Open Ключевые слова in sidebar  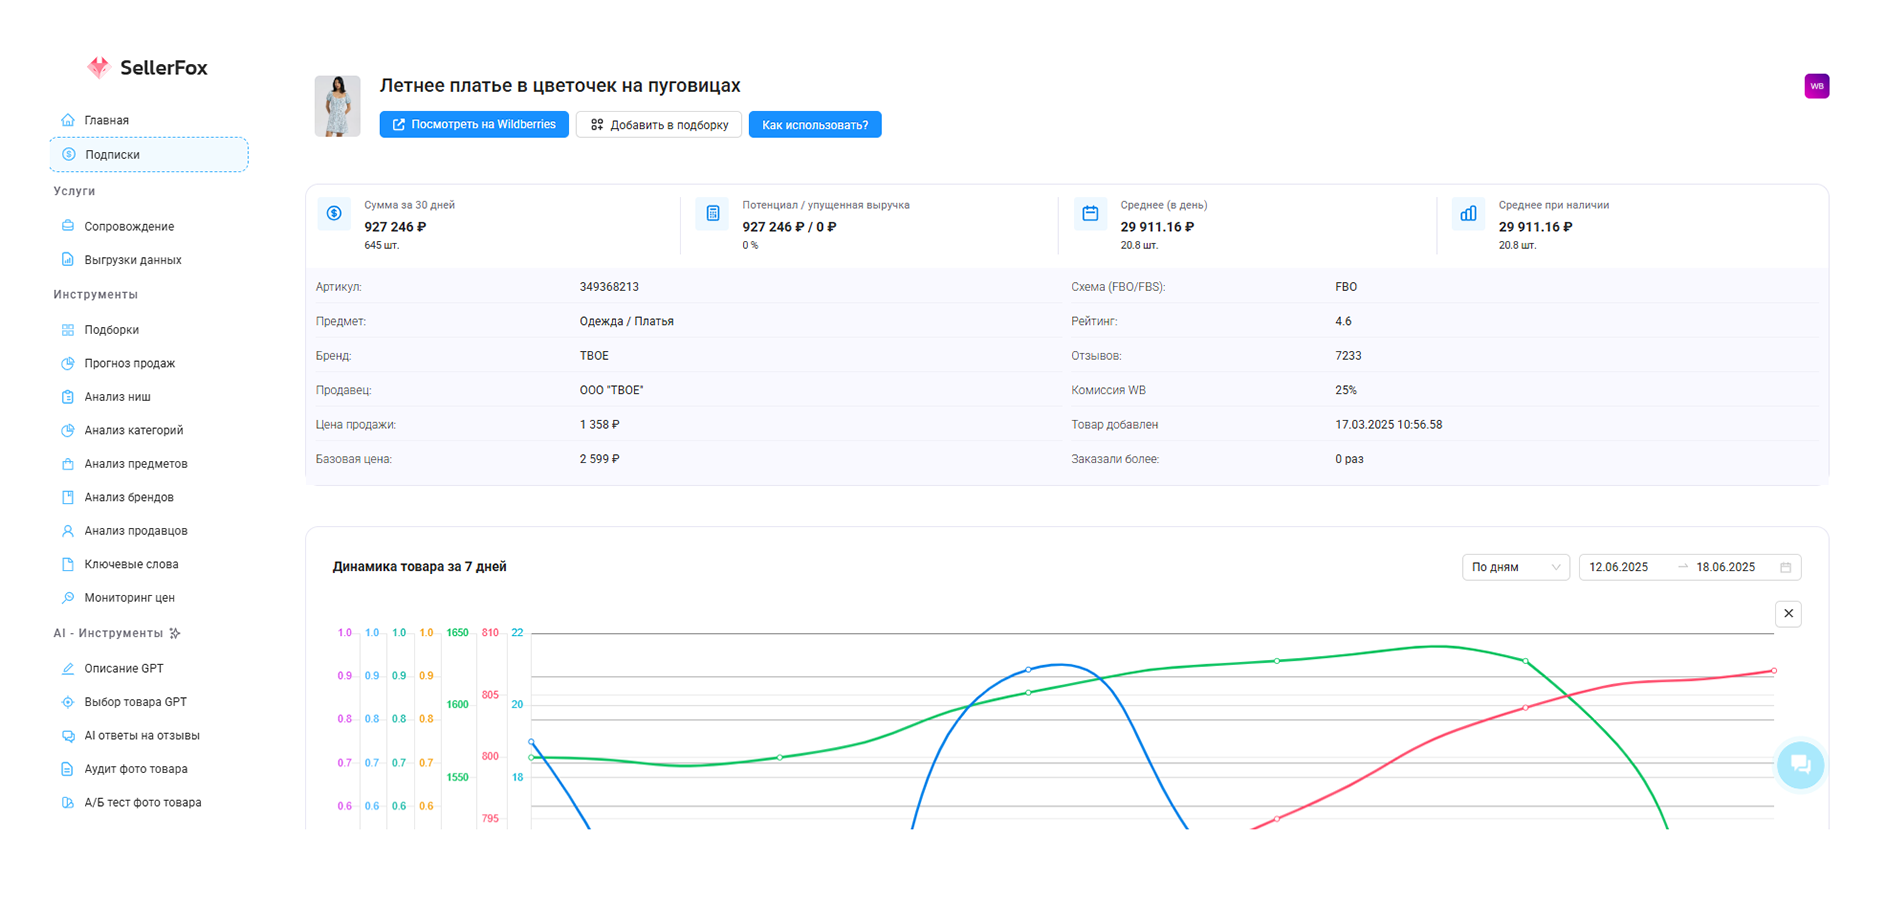[131, 564]
